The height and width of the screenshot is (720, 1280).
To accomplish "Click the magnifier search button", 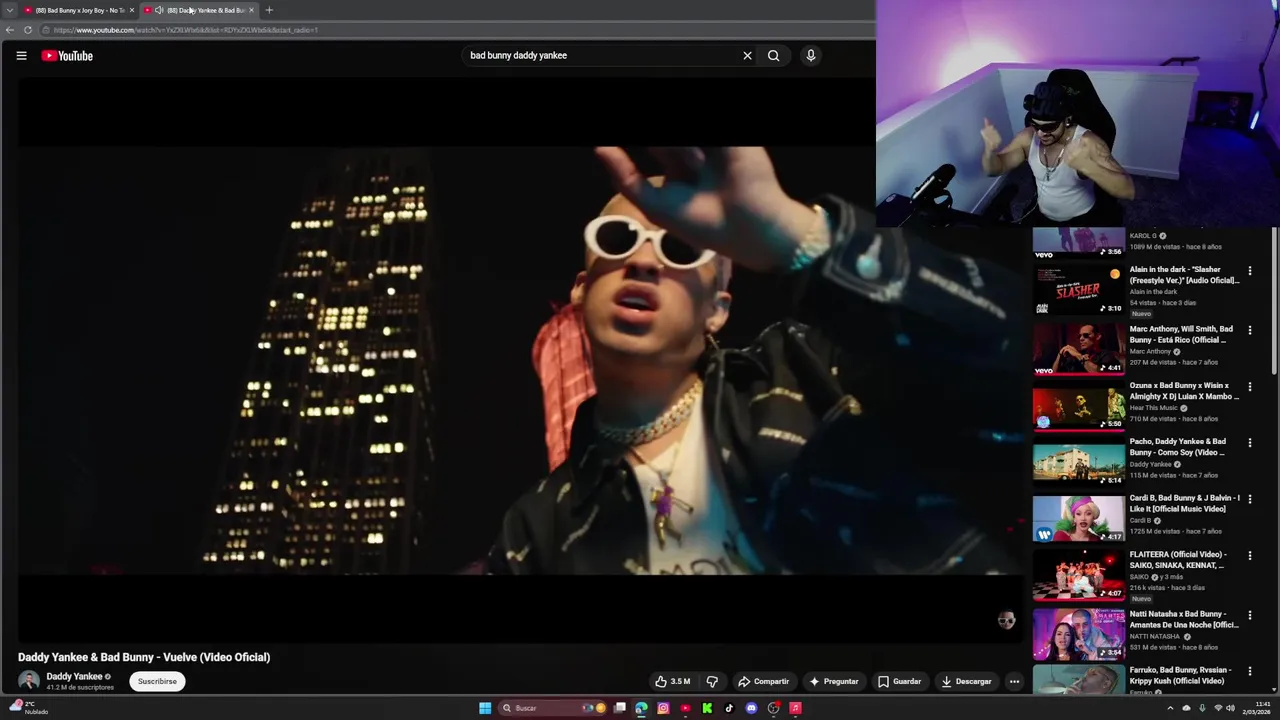I will (x=773, y=56).
